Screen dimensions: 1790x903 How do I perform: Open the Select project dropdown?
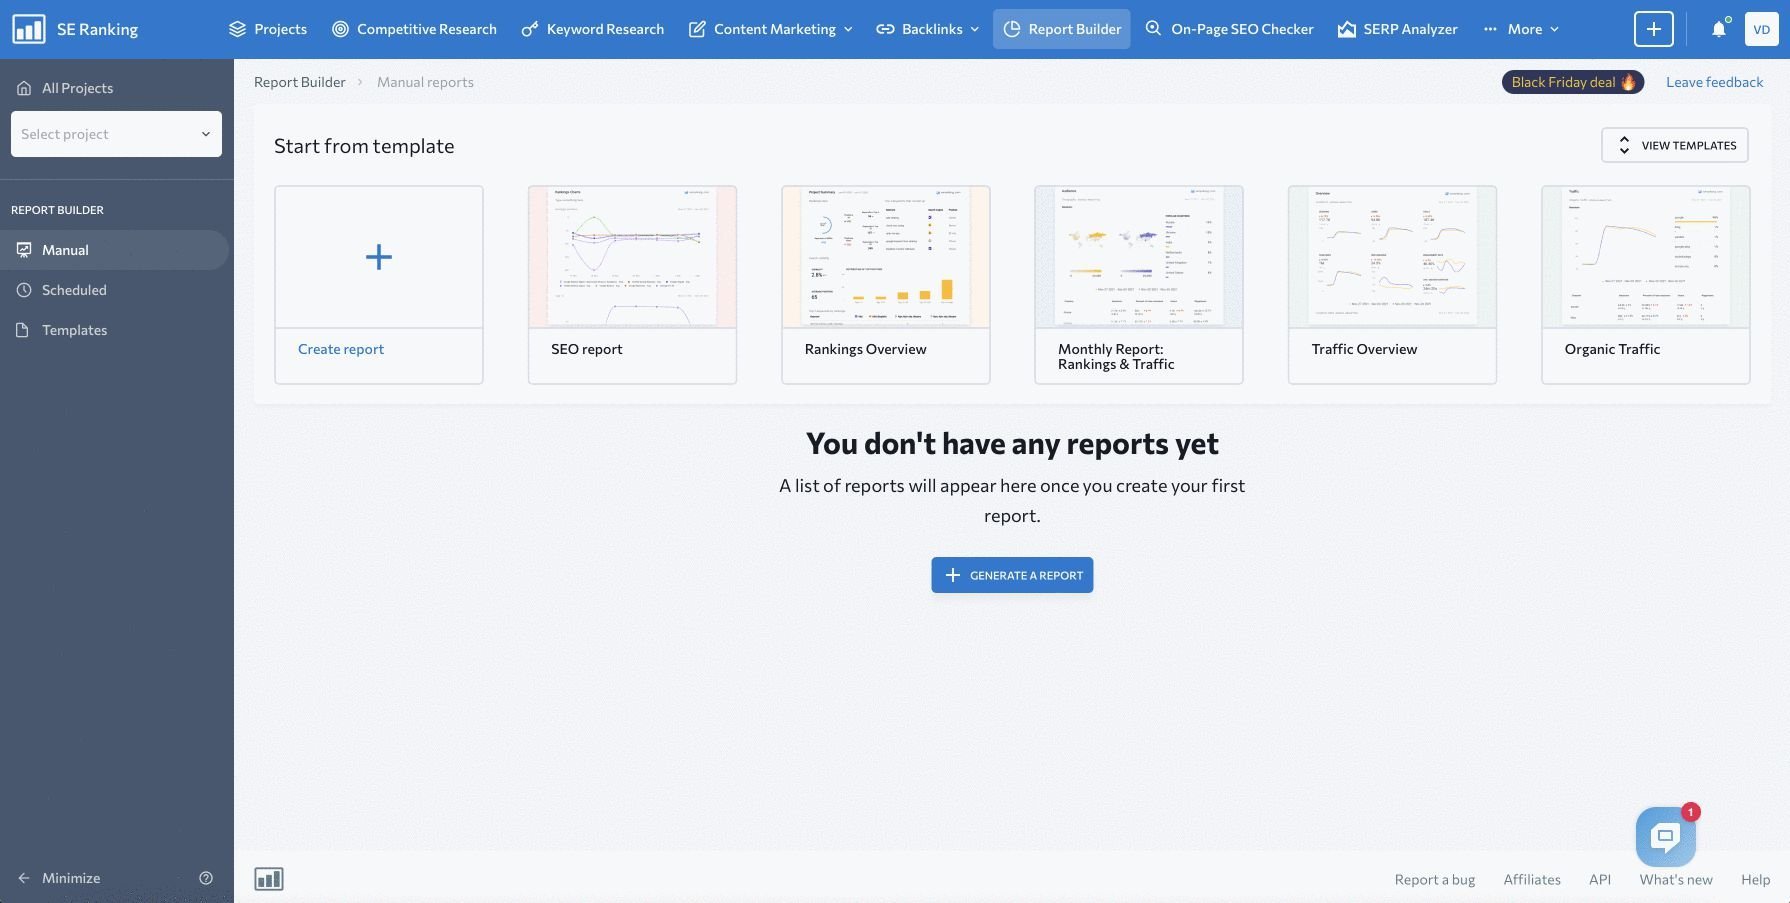[x=116, y=134]
